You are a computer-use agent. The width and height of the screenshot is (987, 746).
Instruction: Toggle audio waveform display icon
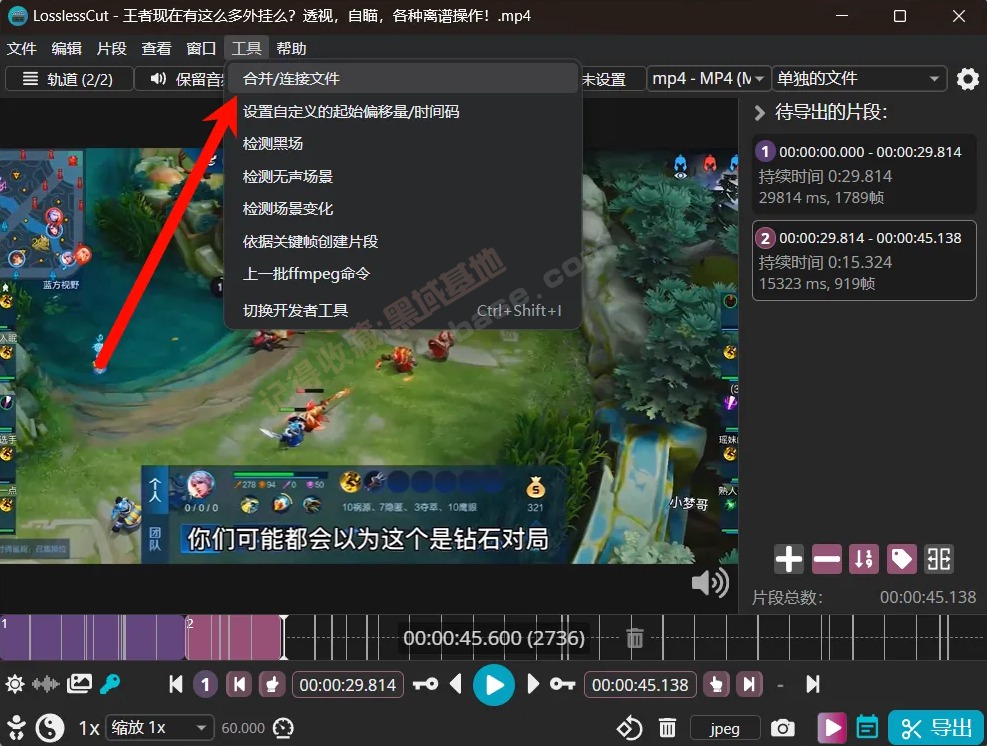[x=46, y=684]
